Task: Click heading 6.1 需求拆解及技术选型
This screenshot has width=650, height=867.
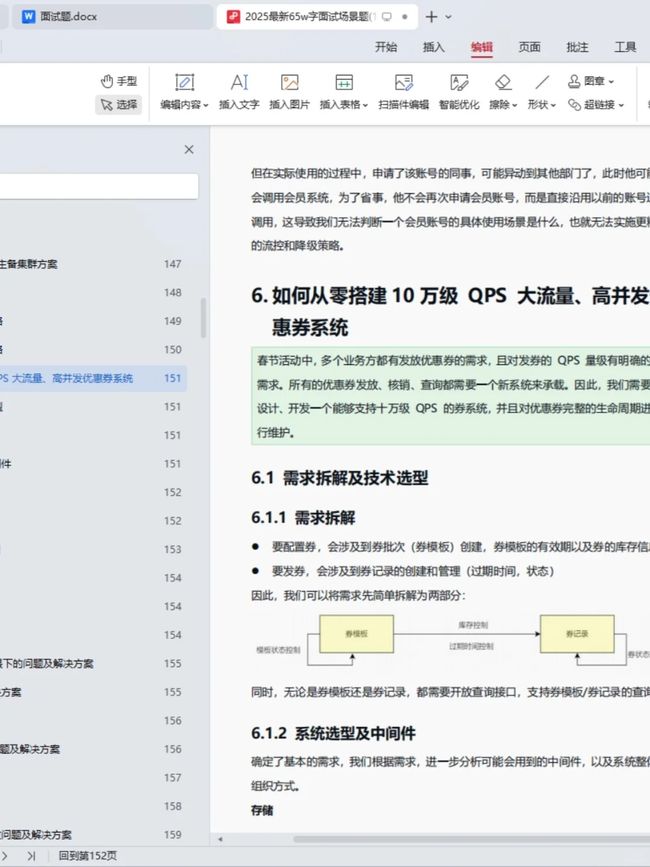Action: 339,478
